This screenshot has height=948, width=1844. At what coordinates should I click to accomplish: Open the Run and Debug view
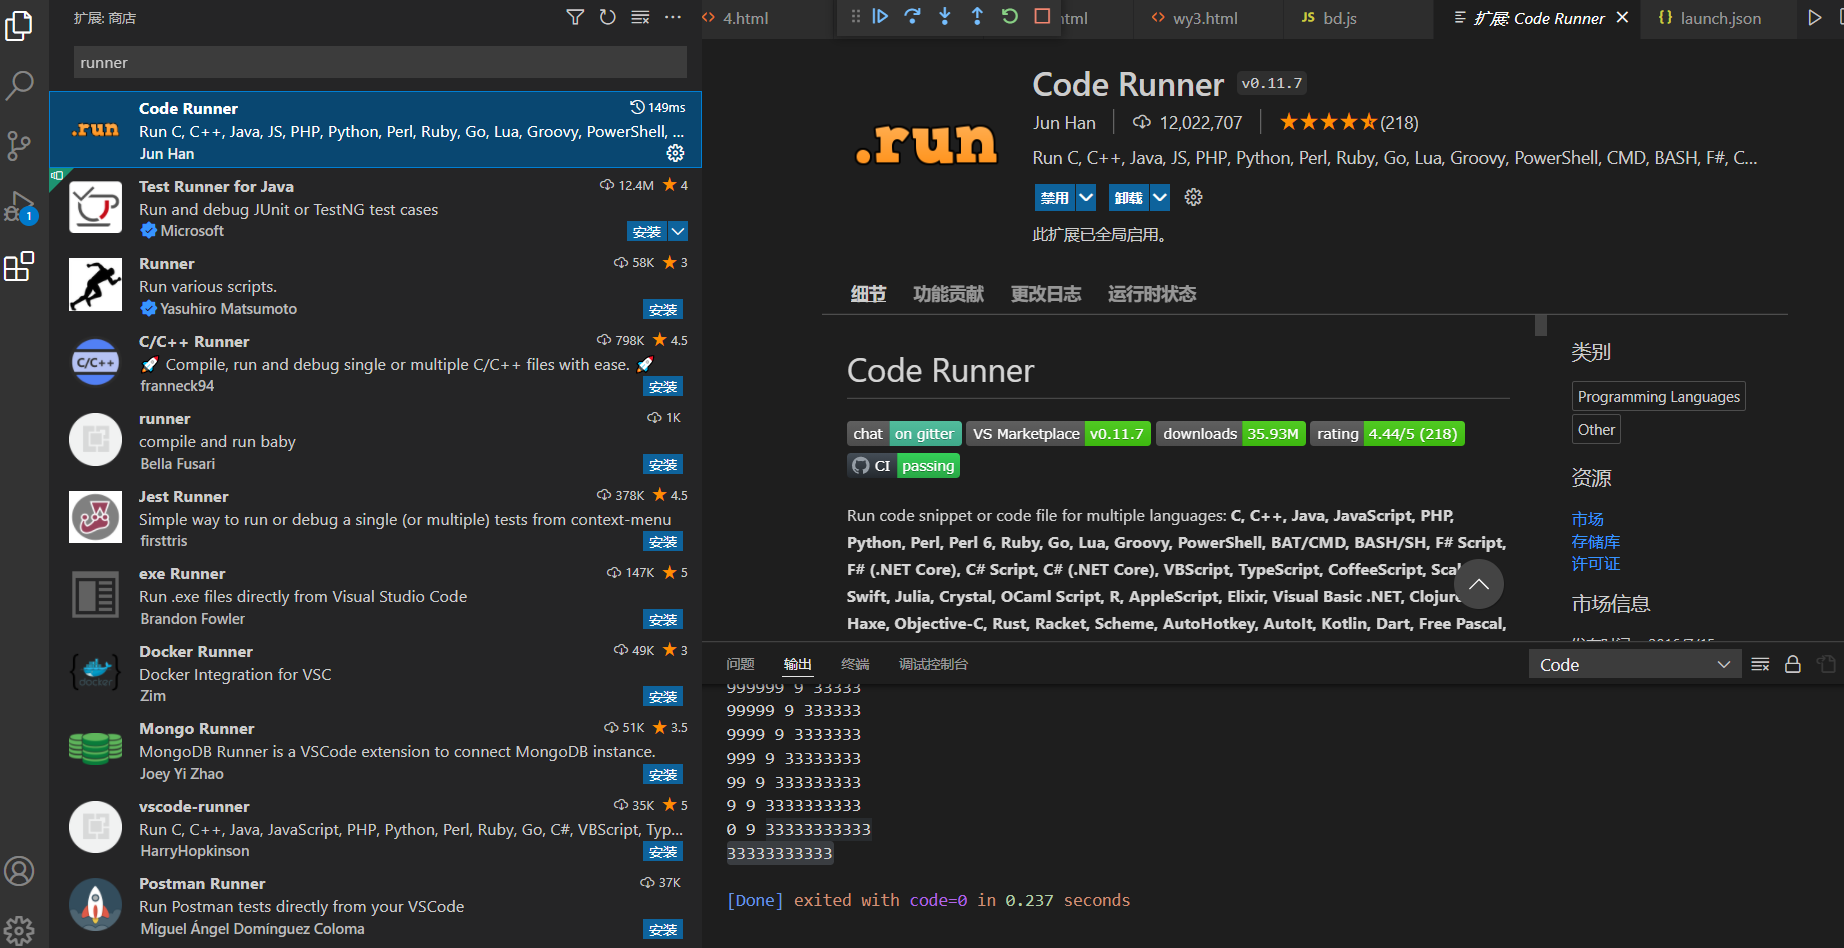pos(19,207)
